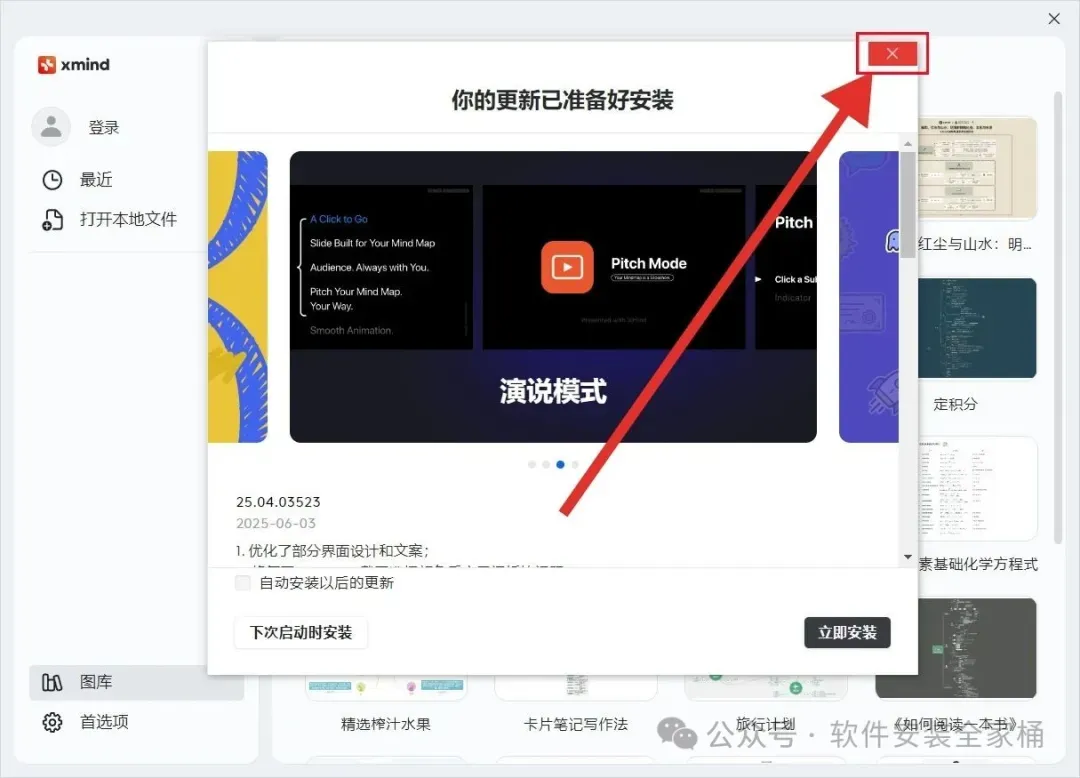Click the 演说模式 feature slide

point(553,297)
